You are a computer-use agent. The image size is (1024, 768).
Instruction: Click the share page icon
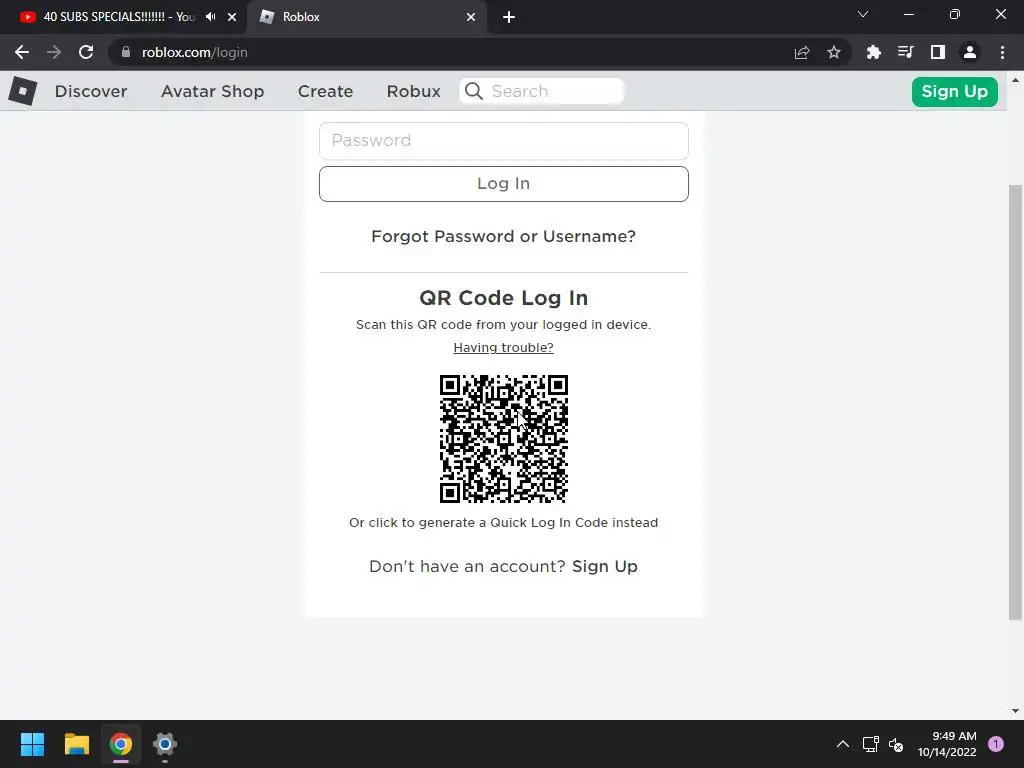[x=802, y=52]
